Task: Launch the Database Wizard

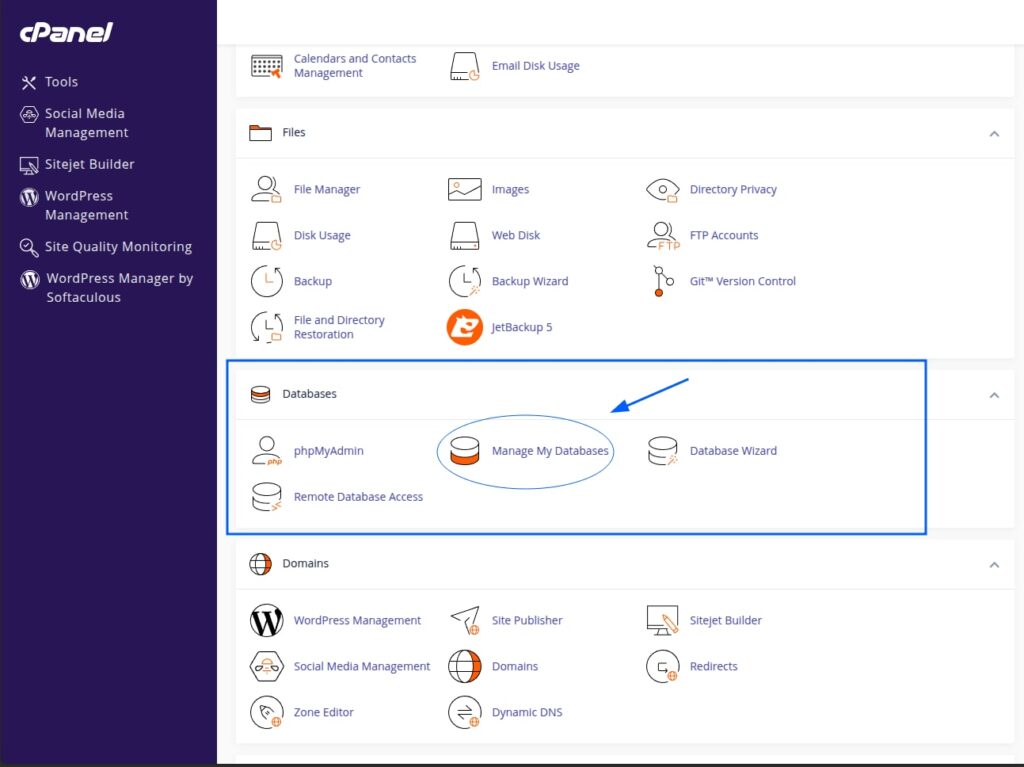Action: 733,450
